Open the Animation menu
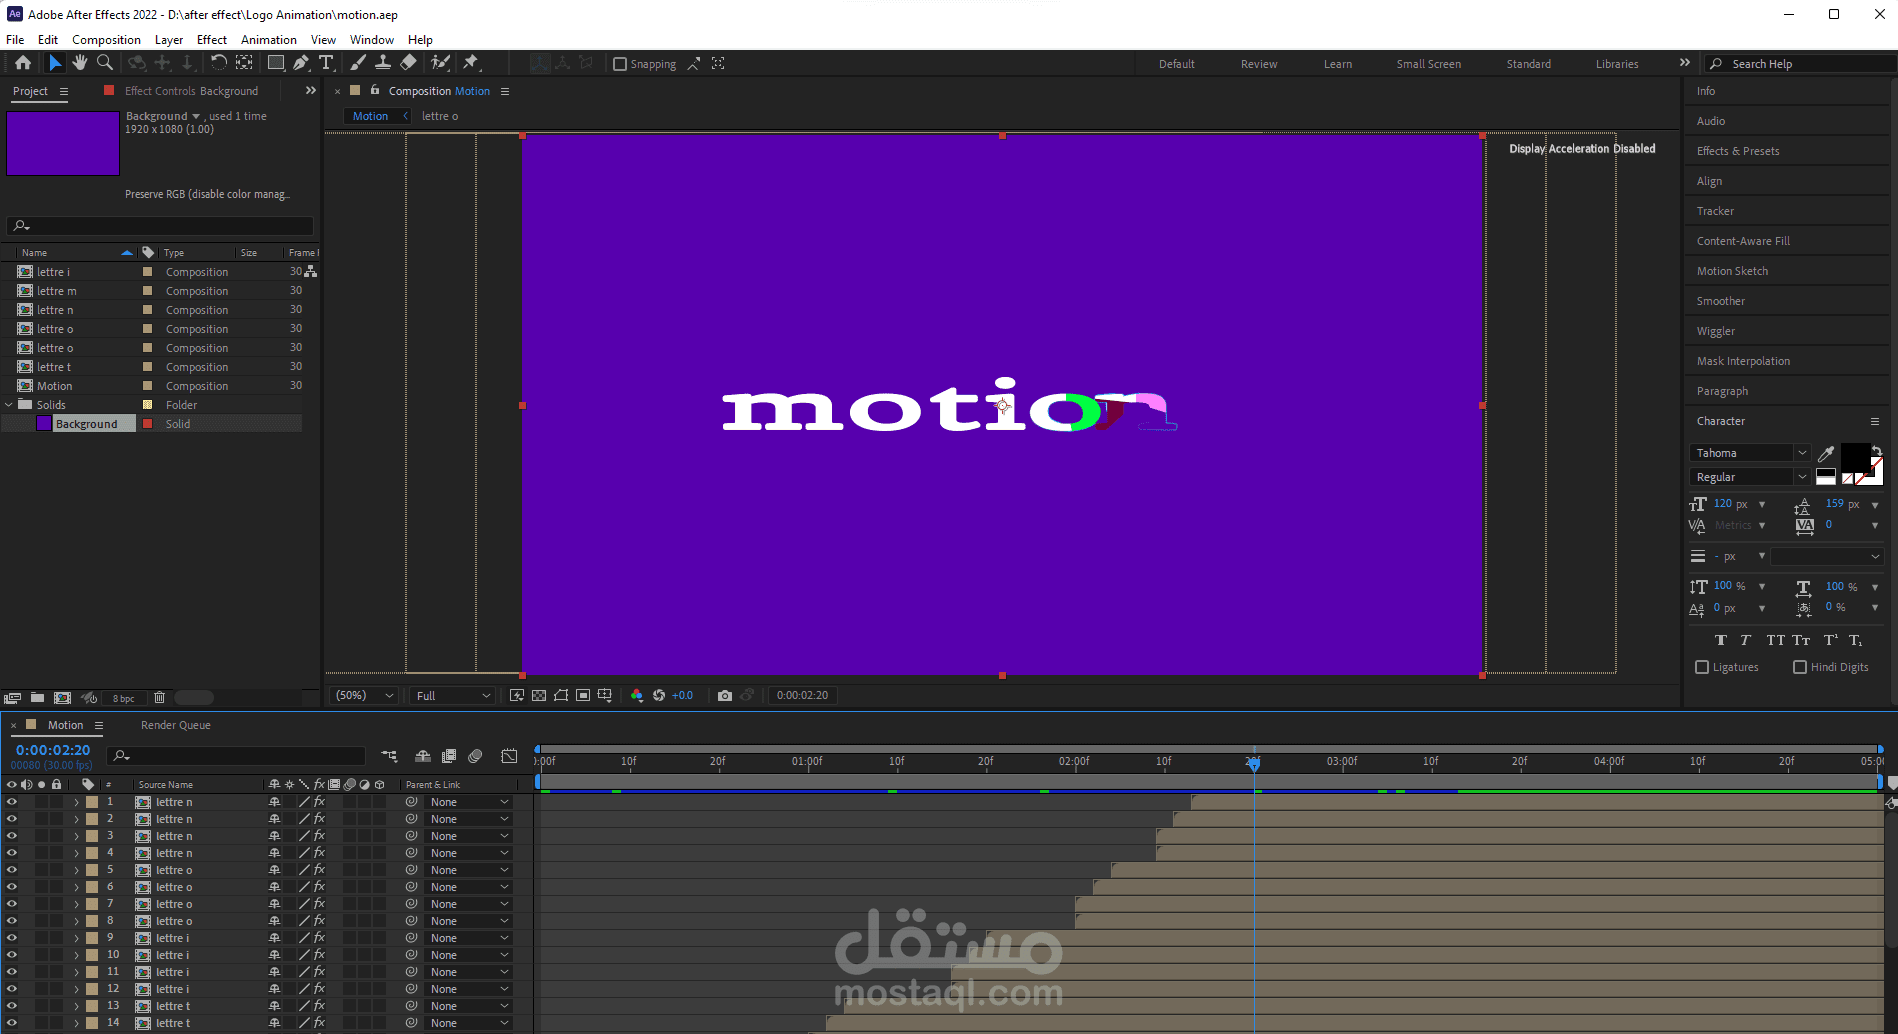Viewport: 1898px width, 1034px height. 269,40
